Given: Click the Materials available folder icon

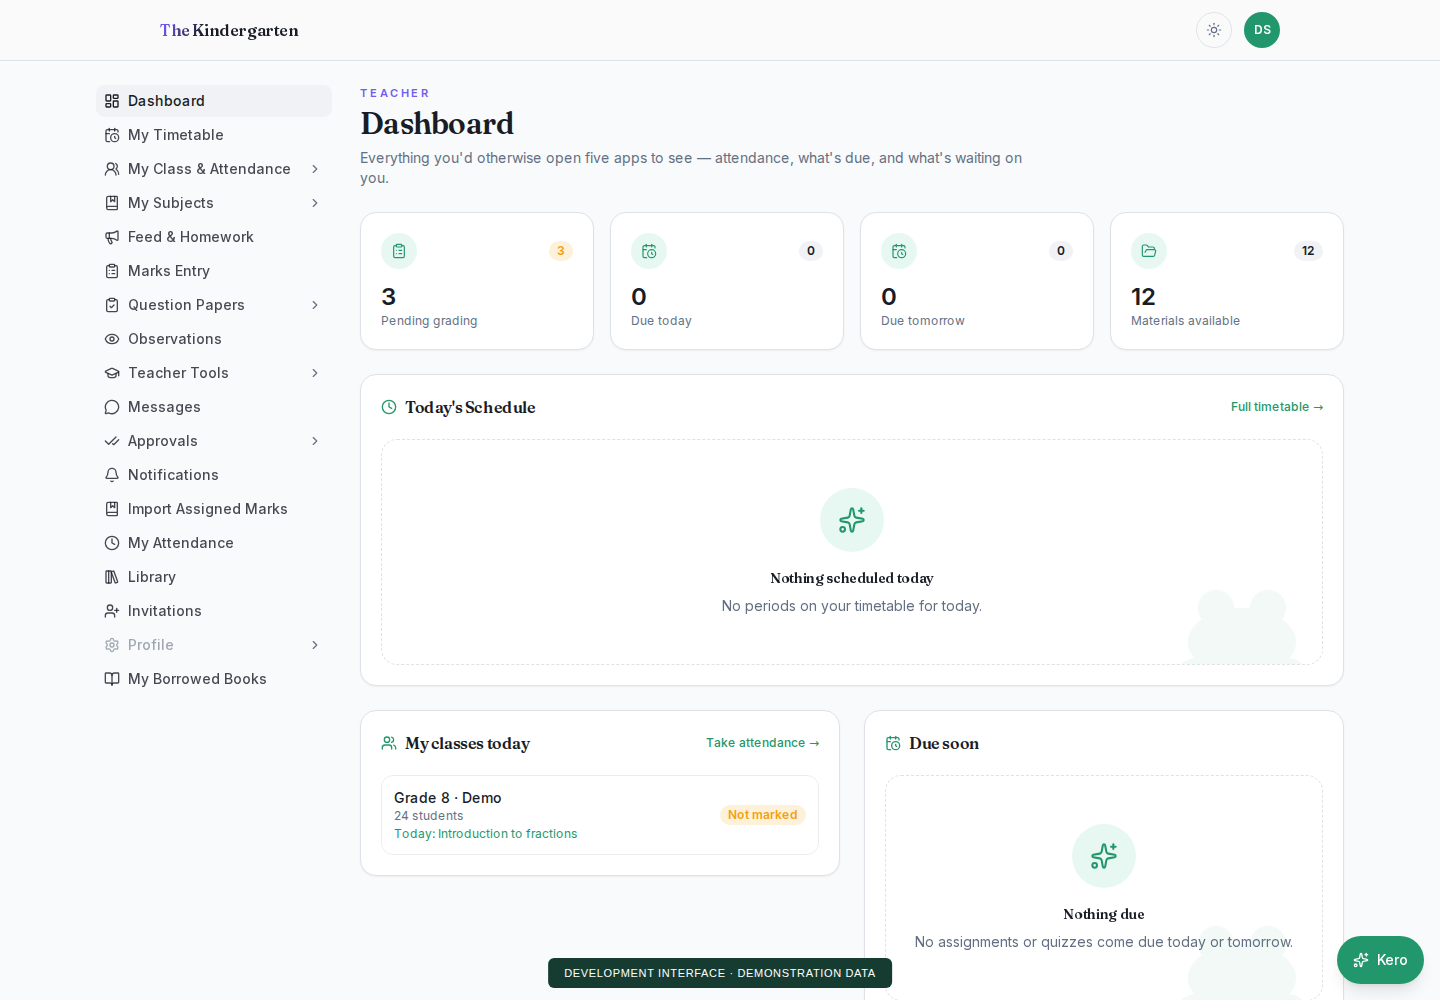Looking at the screenshot, I should tap(1149, 251).
